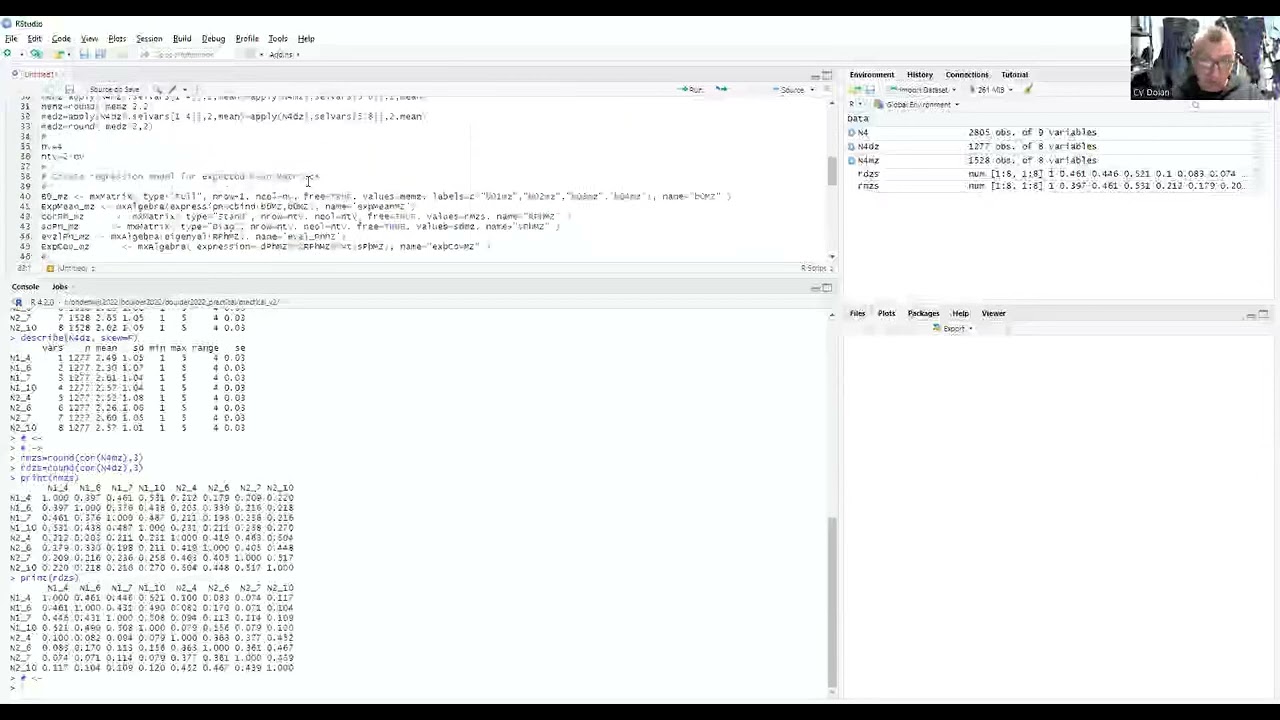The image size is (1280, 720).
Task: Open the Import Dataset dropdown
Action: click(925, 90)
